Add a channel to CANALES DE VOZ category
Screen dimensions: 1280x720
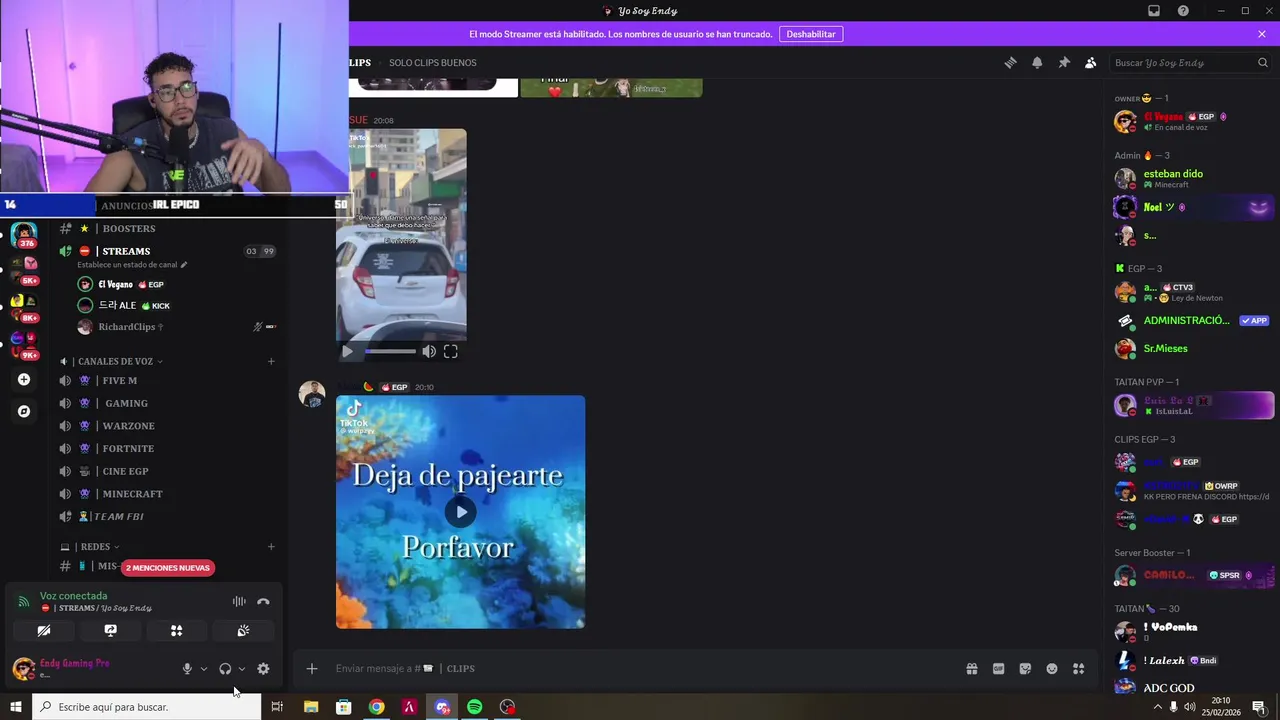pos(271,361)
